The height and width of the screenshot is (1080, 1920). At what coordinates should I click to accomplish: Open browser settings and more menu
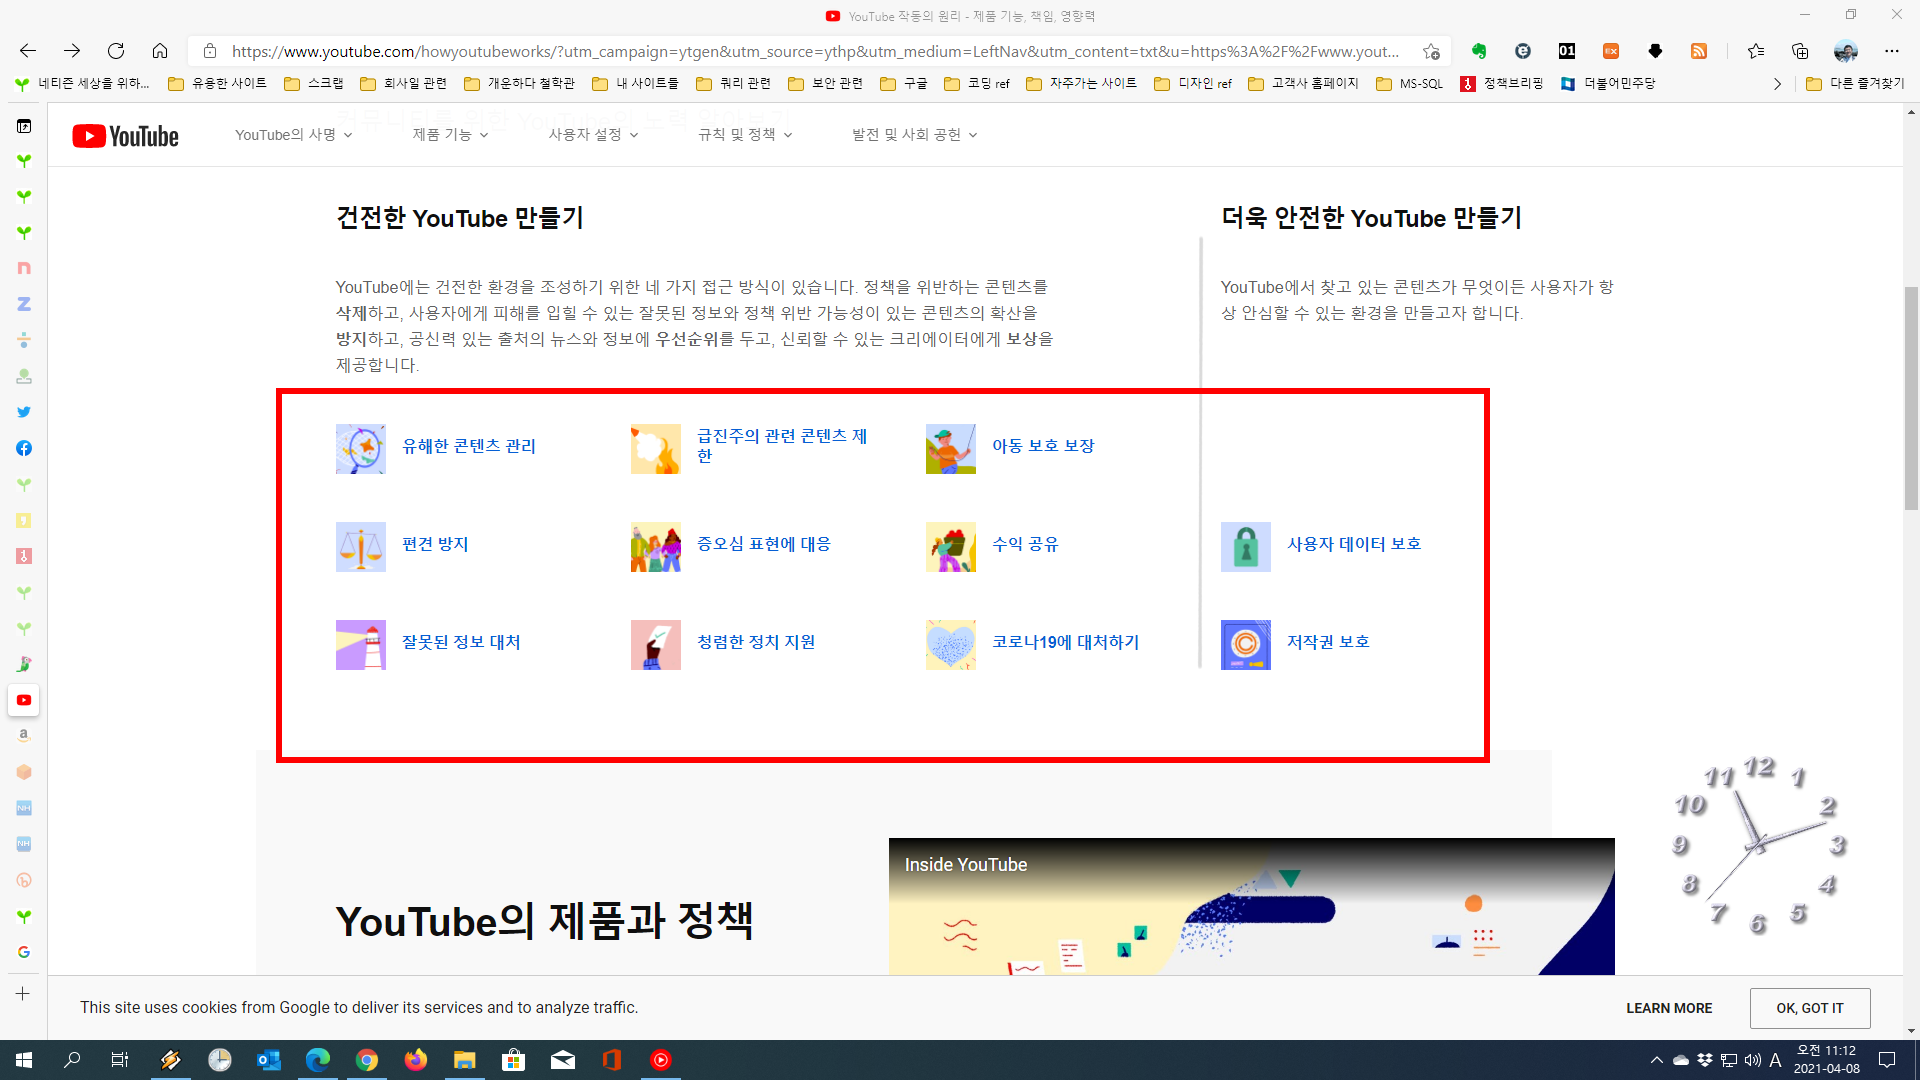coord(1892,51)
